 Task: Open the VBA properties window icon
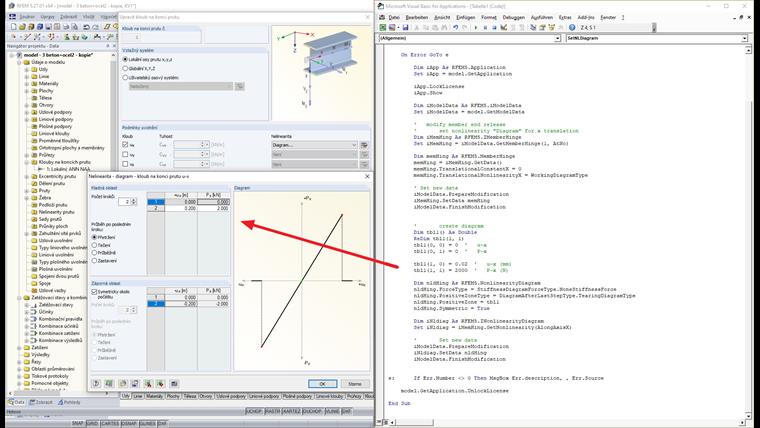click(543, 28)
